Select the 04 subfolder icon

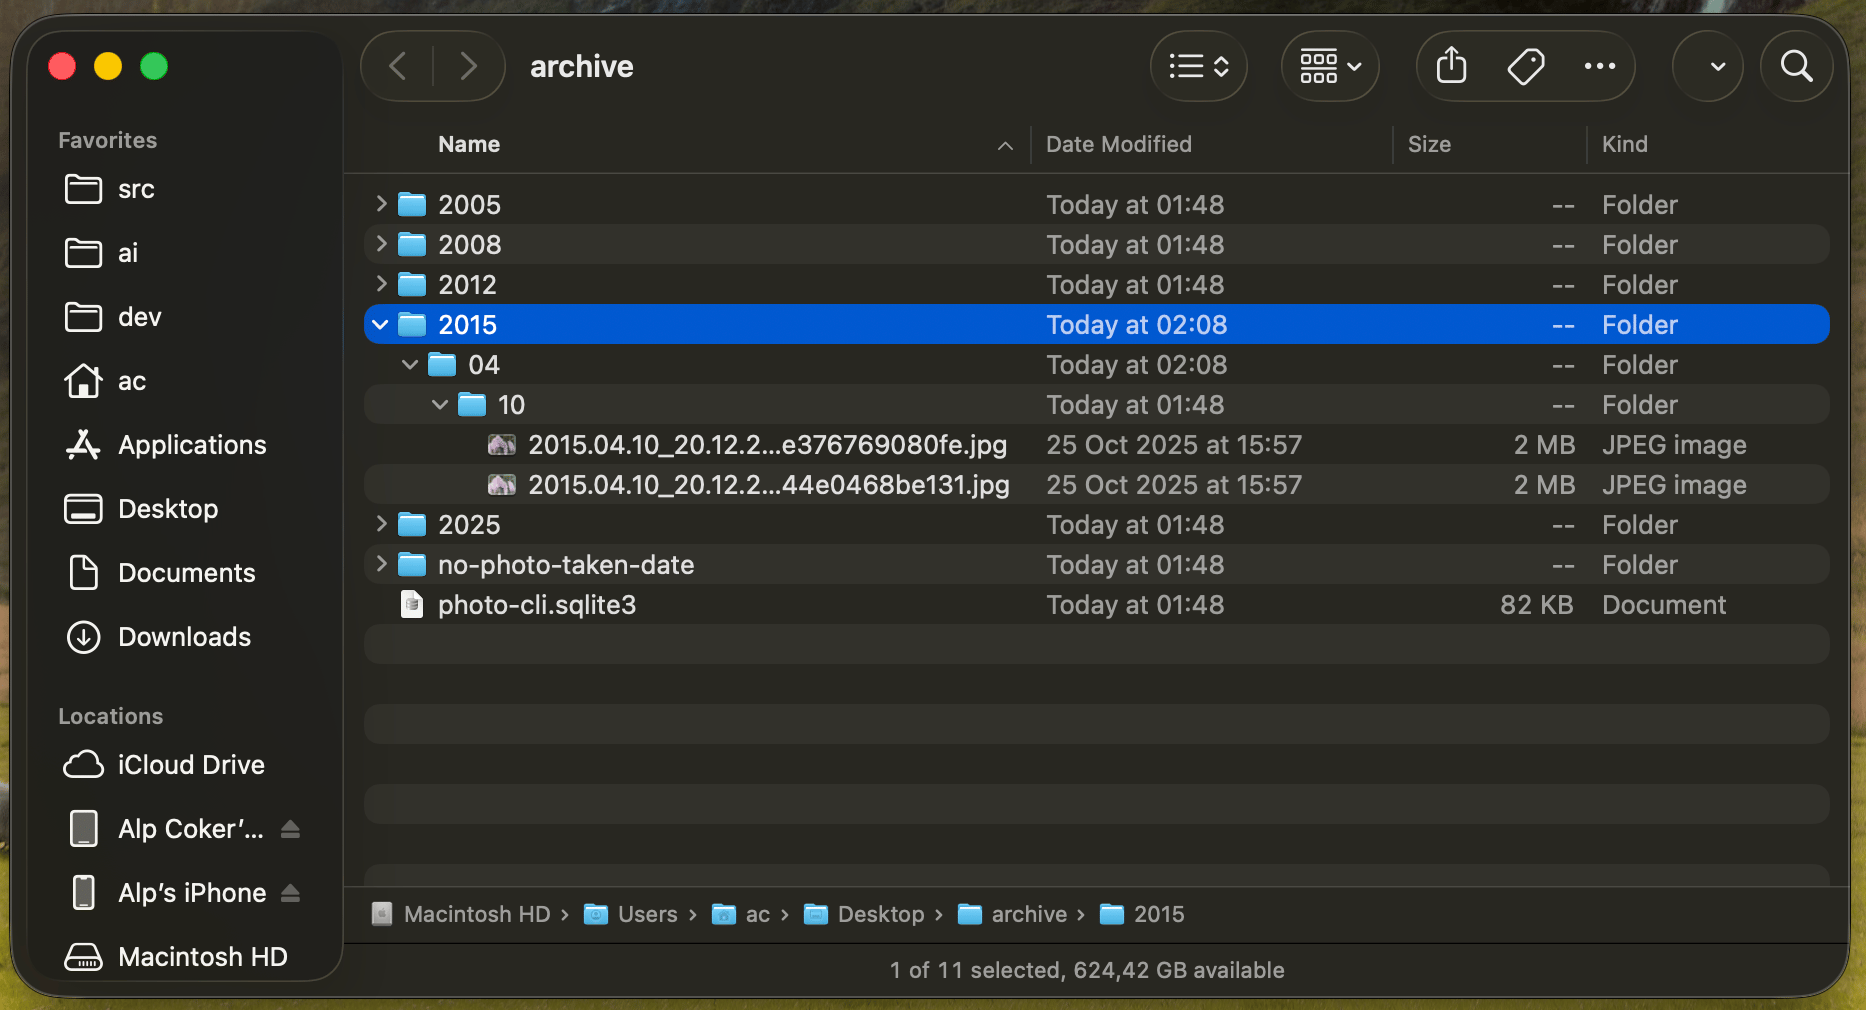tap(442, 364)
